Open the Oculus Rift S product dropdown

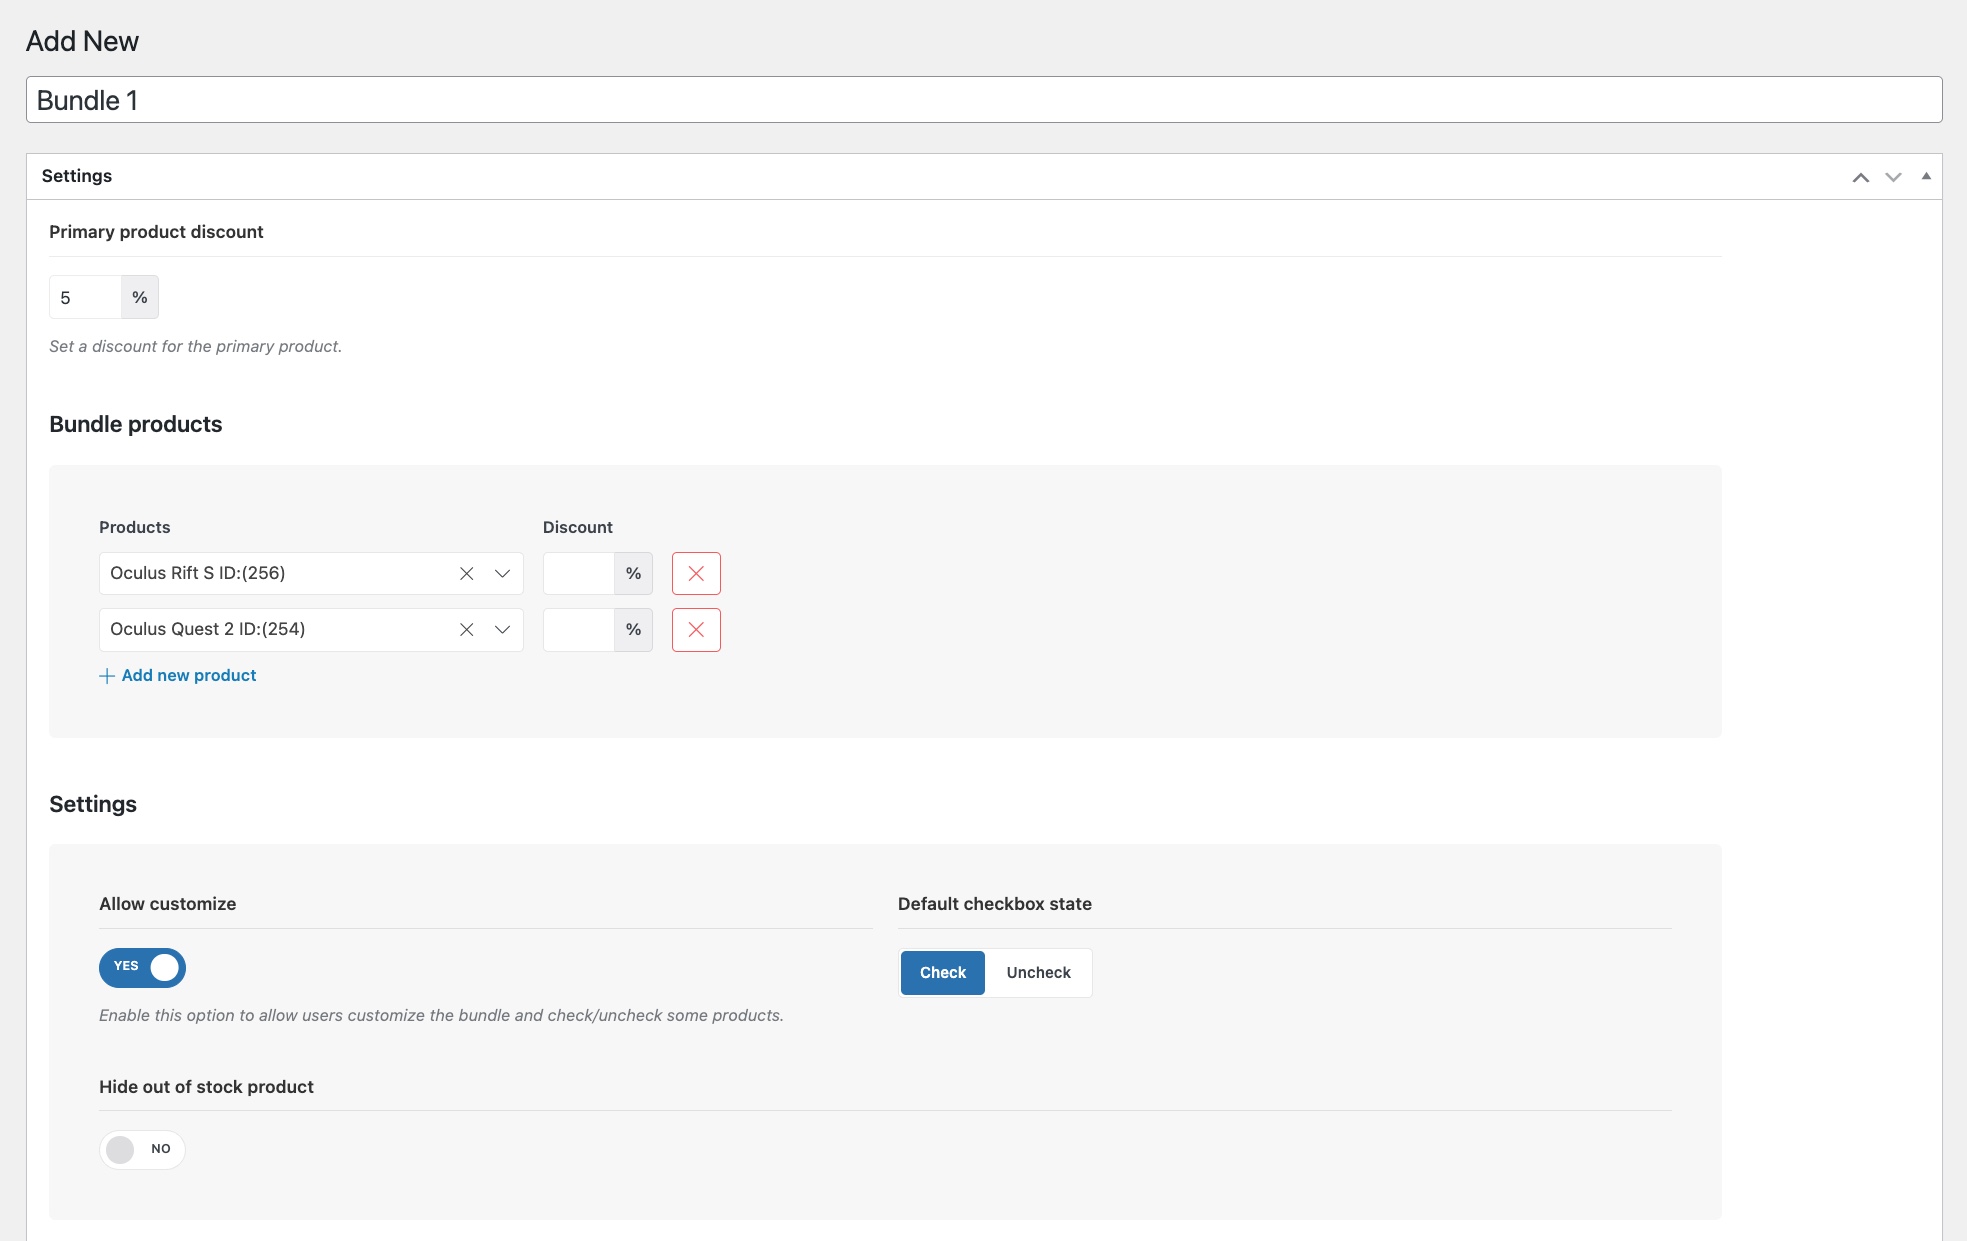(502, 574)
